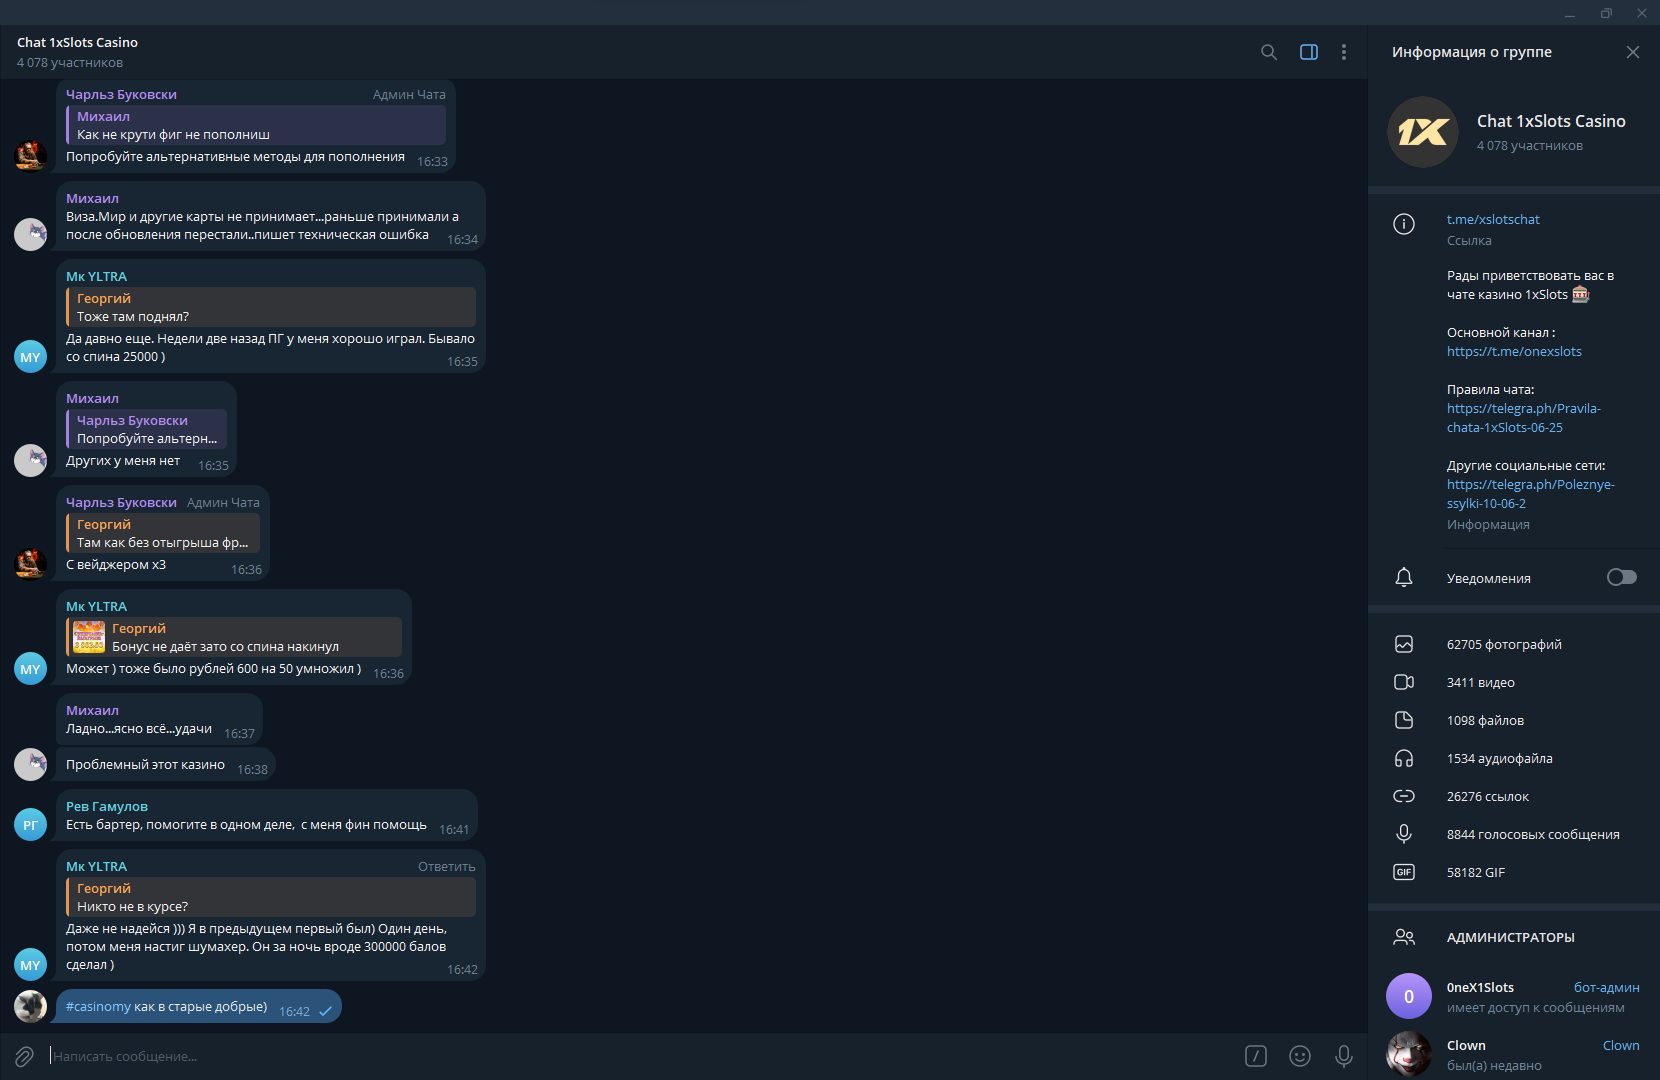Screen dimensions: 1660x1080
Task: Open the Poleznye-ssylki social networks link
Action: click(1530, 494)
